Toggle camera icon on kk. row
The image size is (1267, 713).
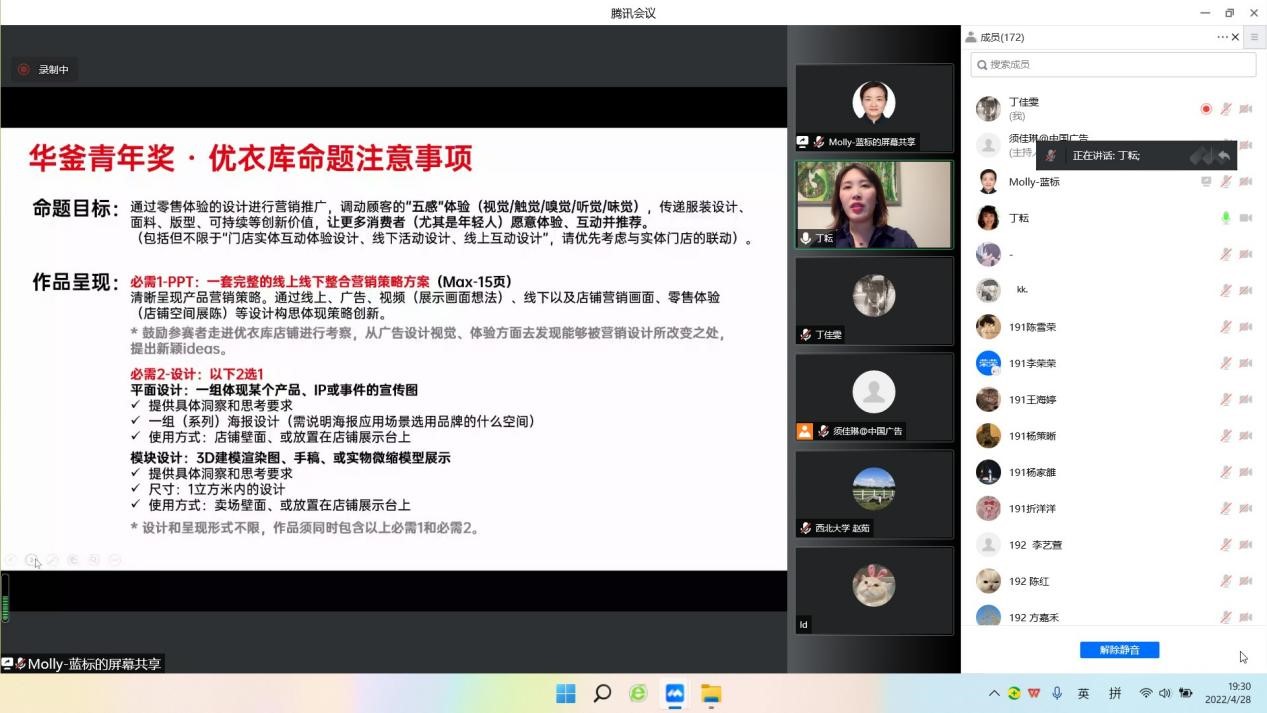point(1245,291)
